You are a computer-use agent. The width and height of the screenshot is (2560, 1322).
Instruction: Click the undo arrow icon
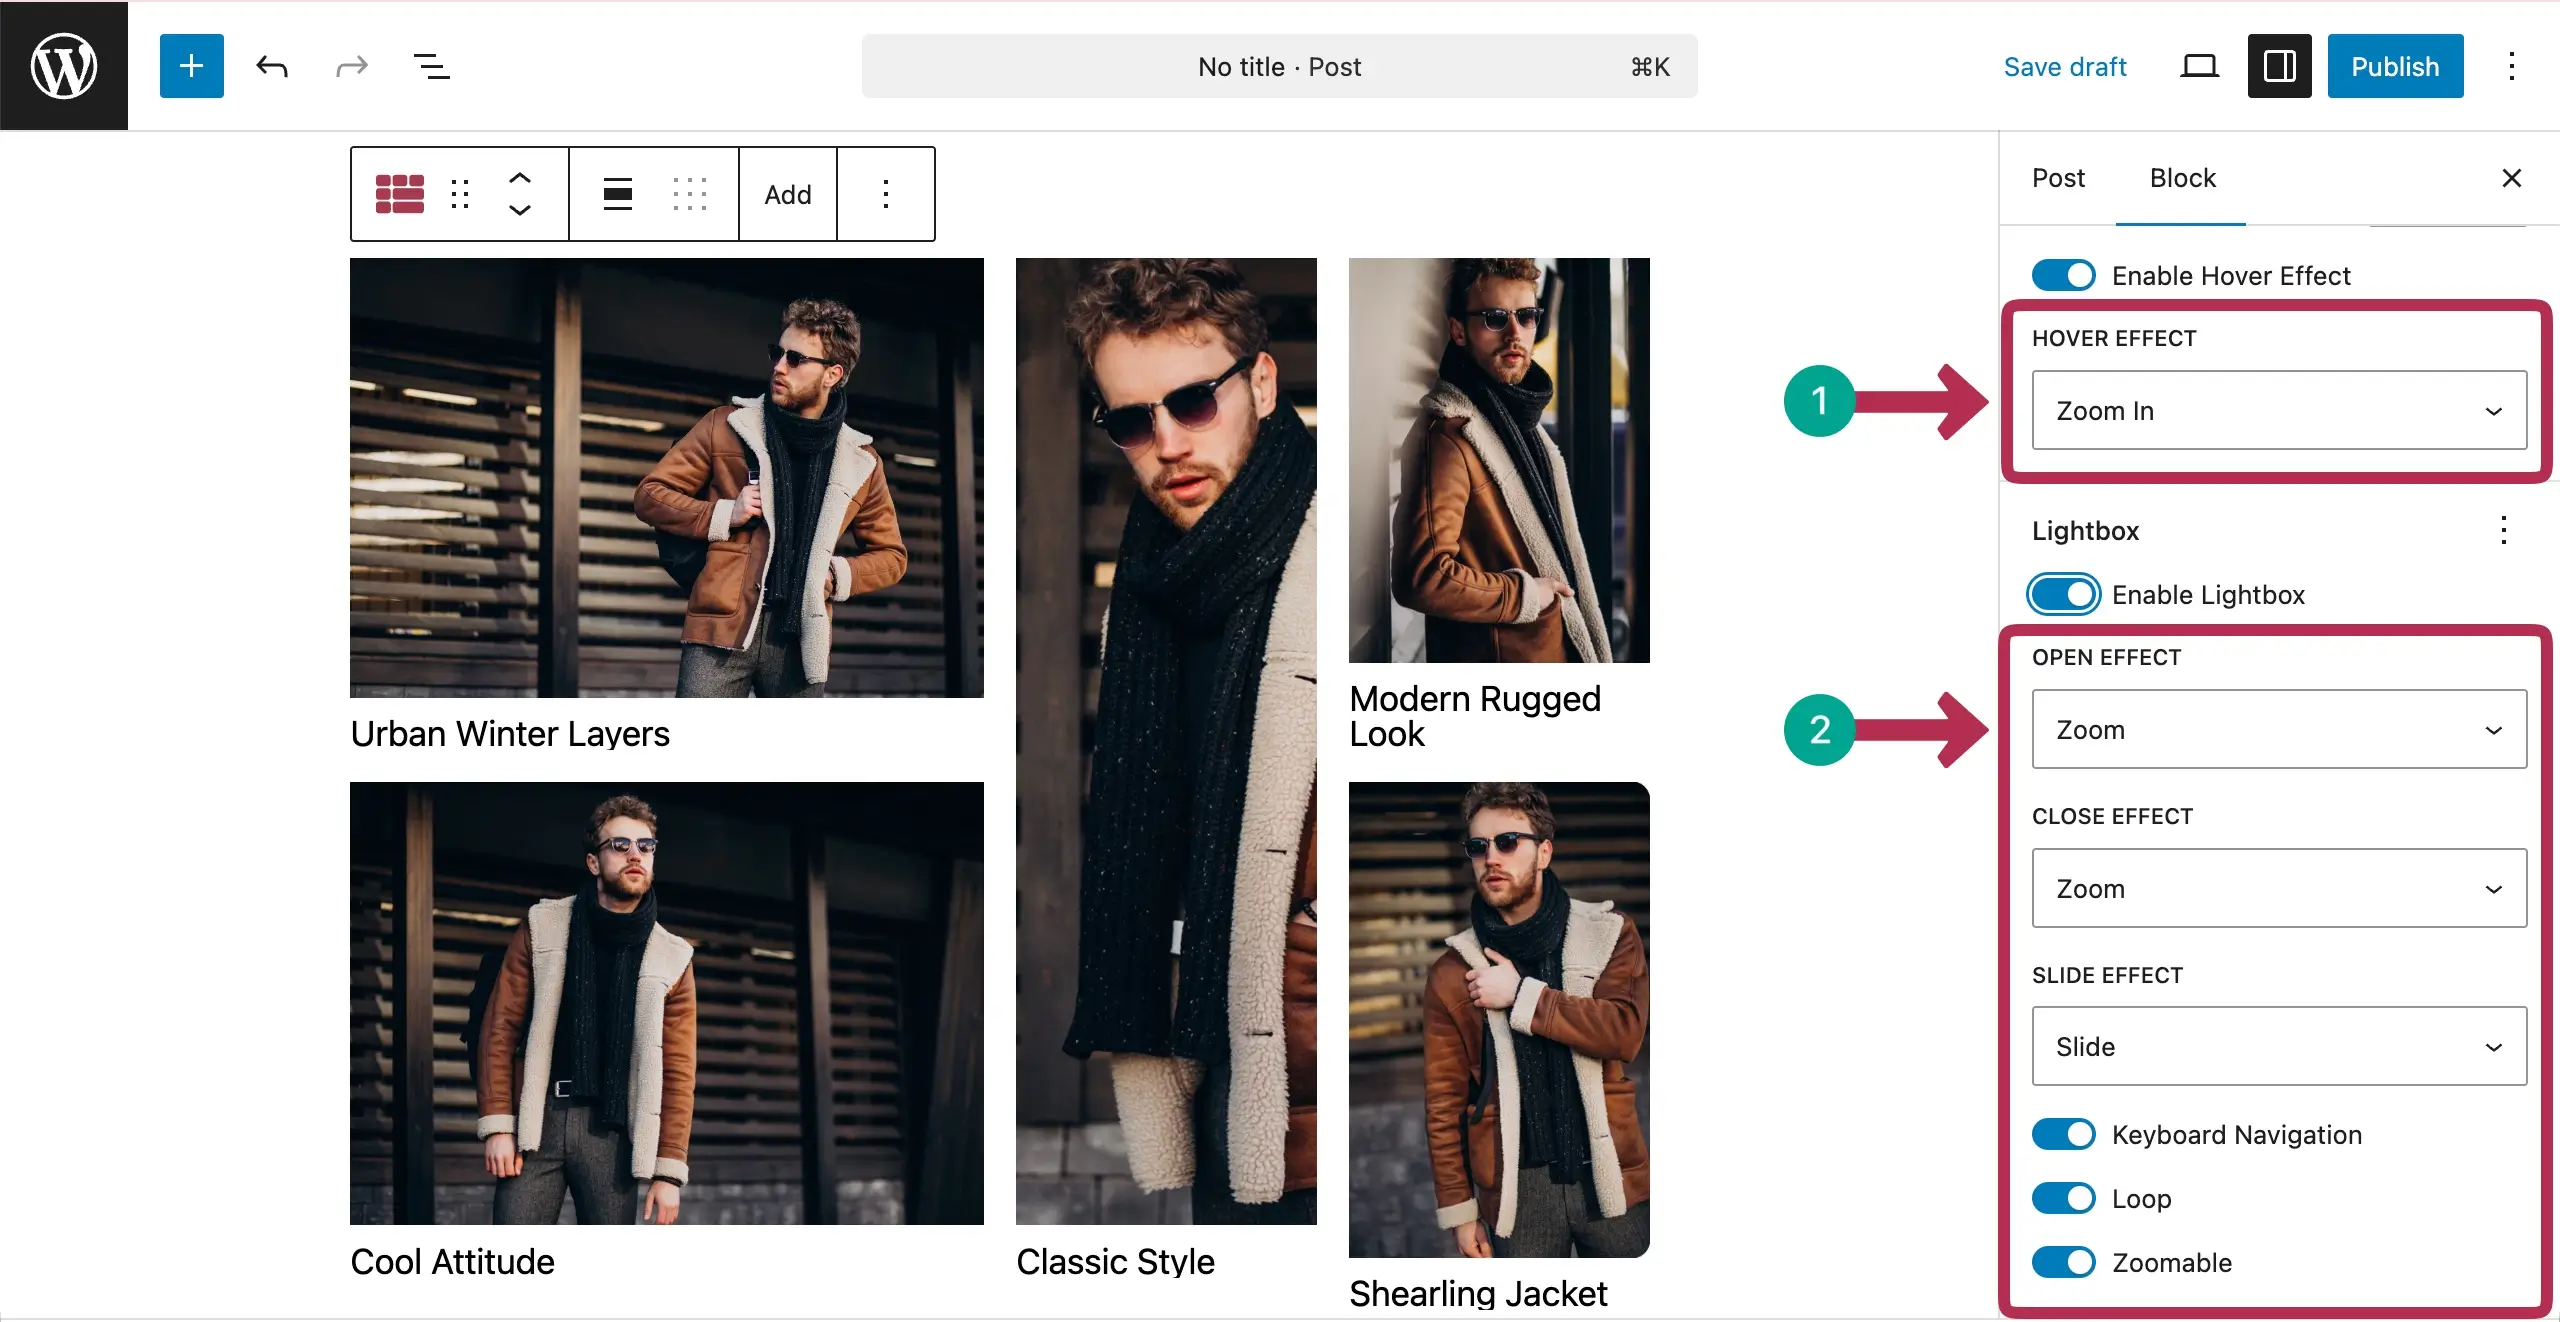click(x=272, y=67)
